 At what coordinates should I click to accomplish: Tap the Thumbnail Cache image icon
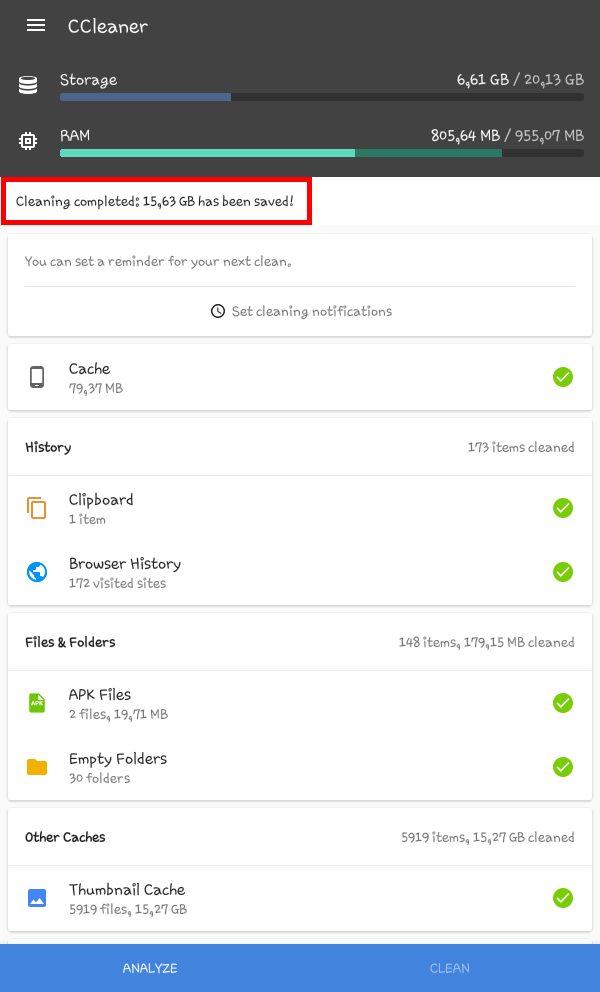[37, 898]
